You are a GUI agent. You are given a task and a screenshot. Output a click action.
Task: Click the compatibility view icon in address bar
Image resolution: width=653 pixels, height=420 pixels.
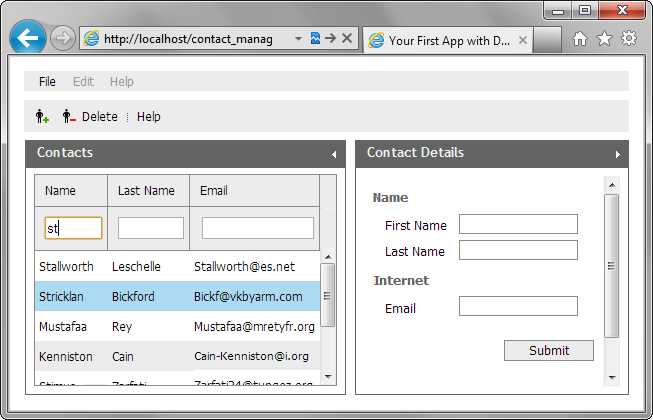315,38
